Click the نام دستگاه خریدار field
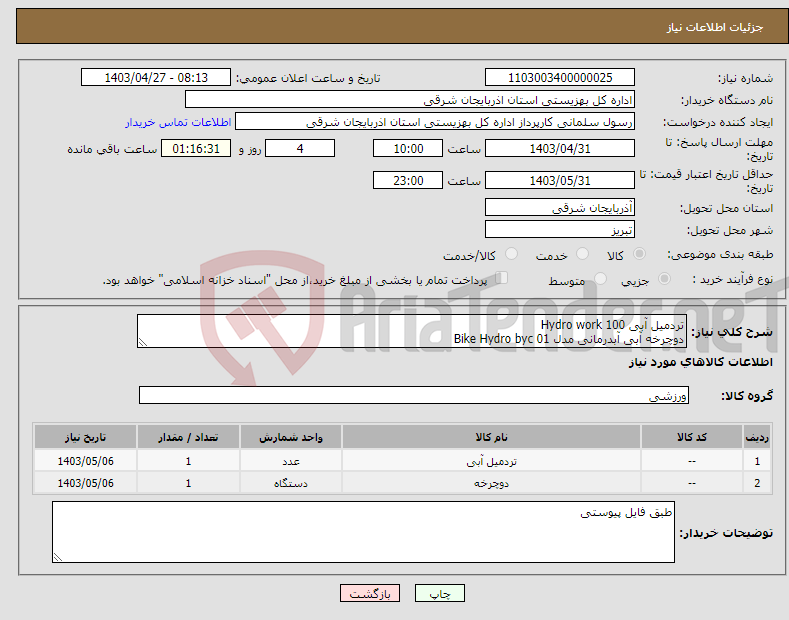 410,100
